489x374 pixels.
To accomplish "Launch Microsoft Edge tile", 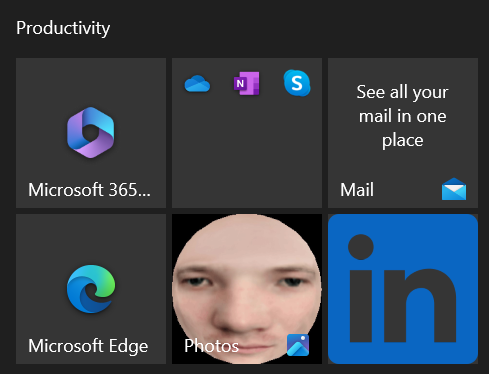I will point(91,289).
